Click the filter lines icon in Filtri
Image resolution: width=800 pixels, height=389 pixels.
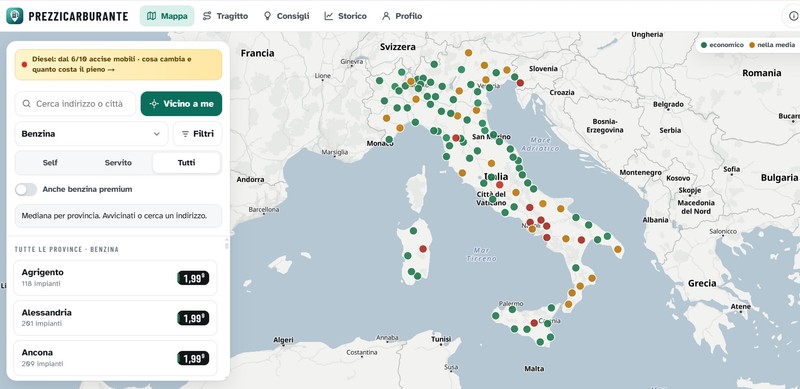coord(185,134)
